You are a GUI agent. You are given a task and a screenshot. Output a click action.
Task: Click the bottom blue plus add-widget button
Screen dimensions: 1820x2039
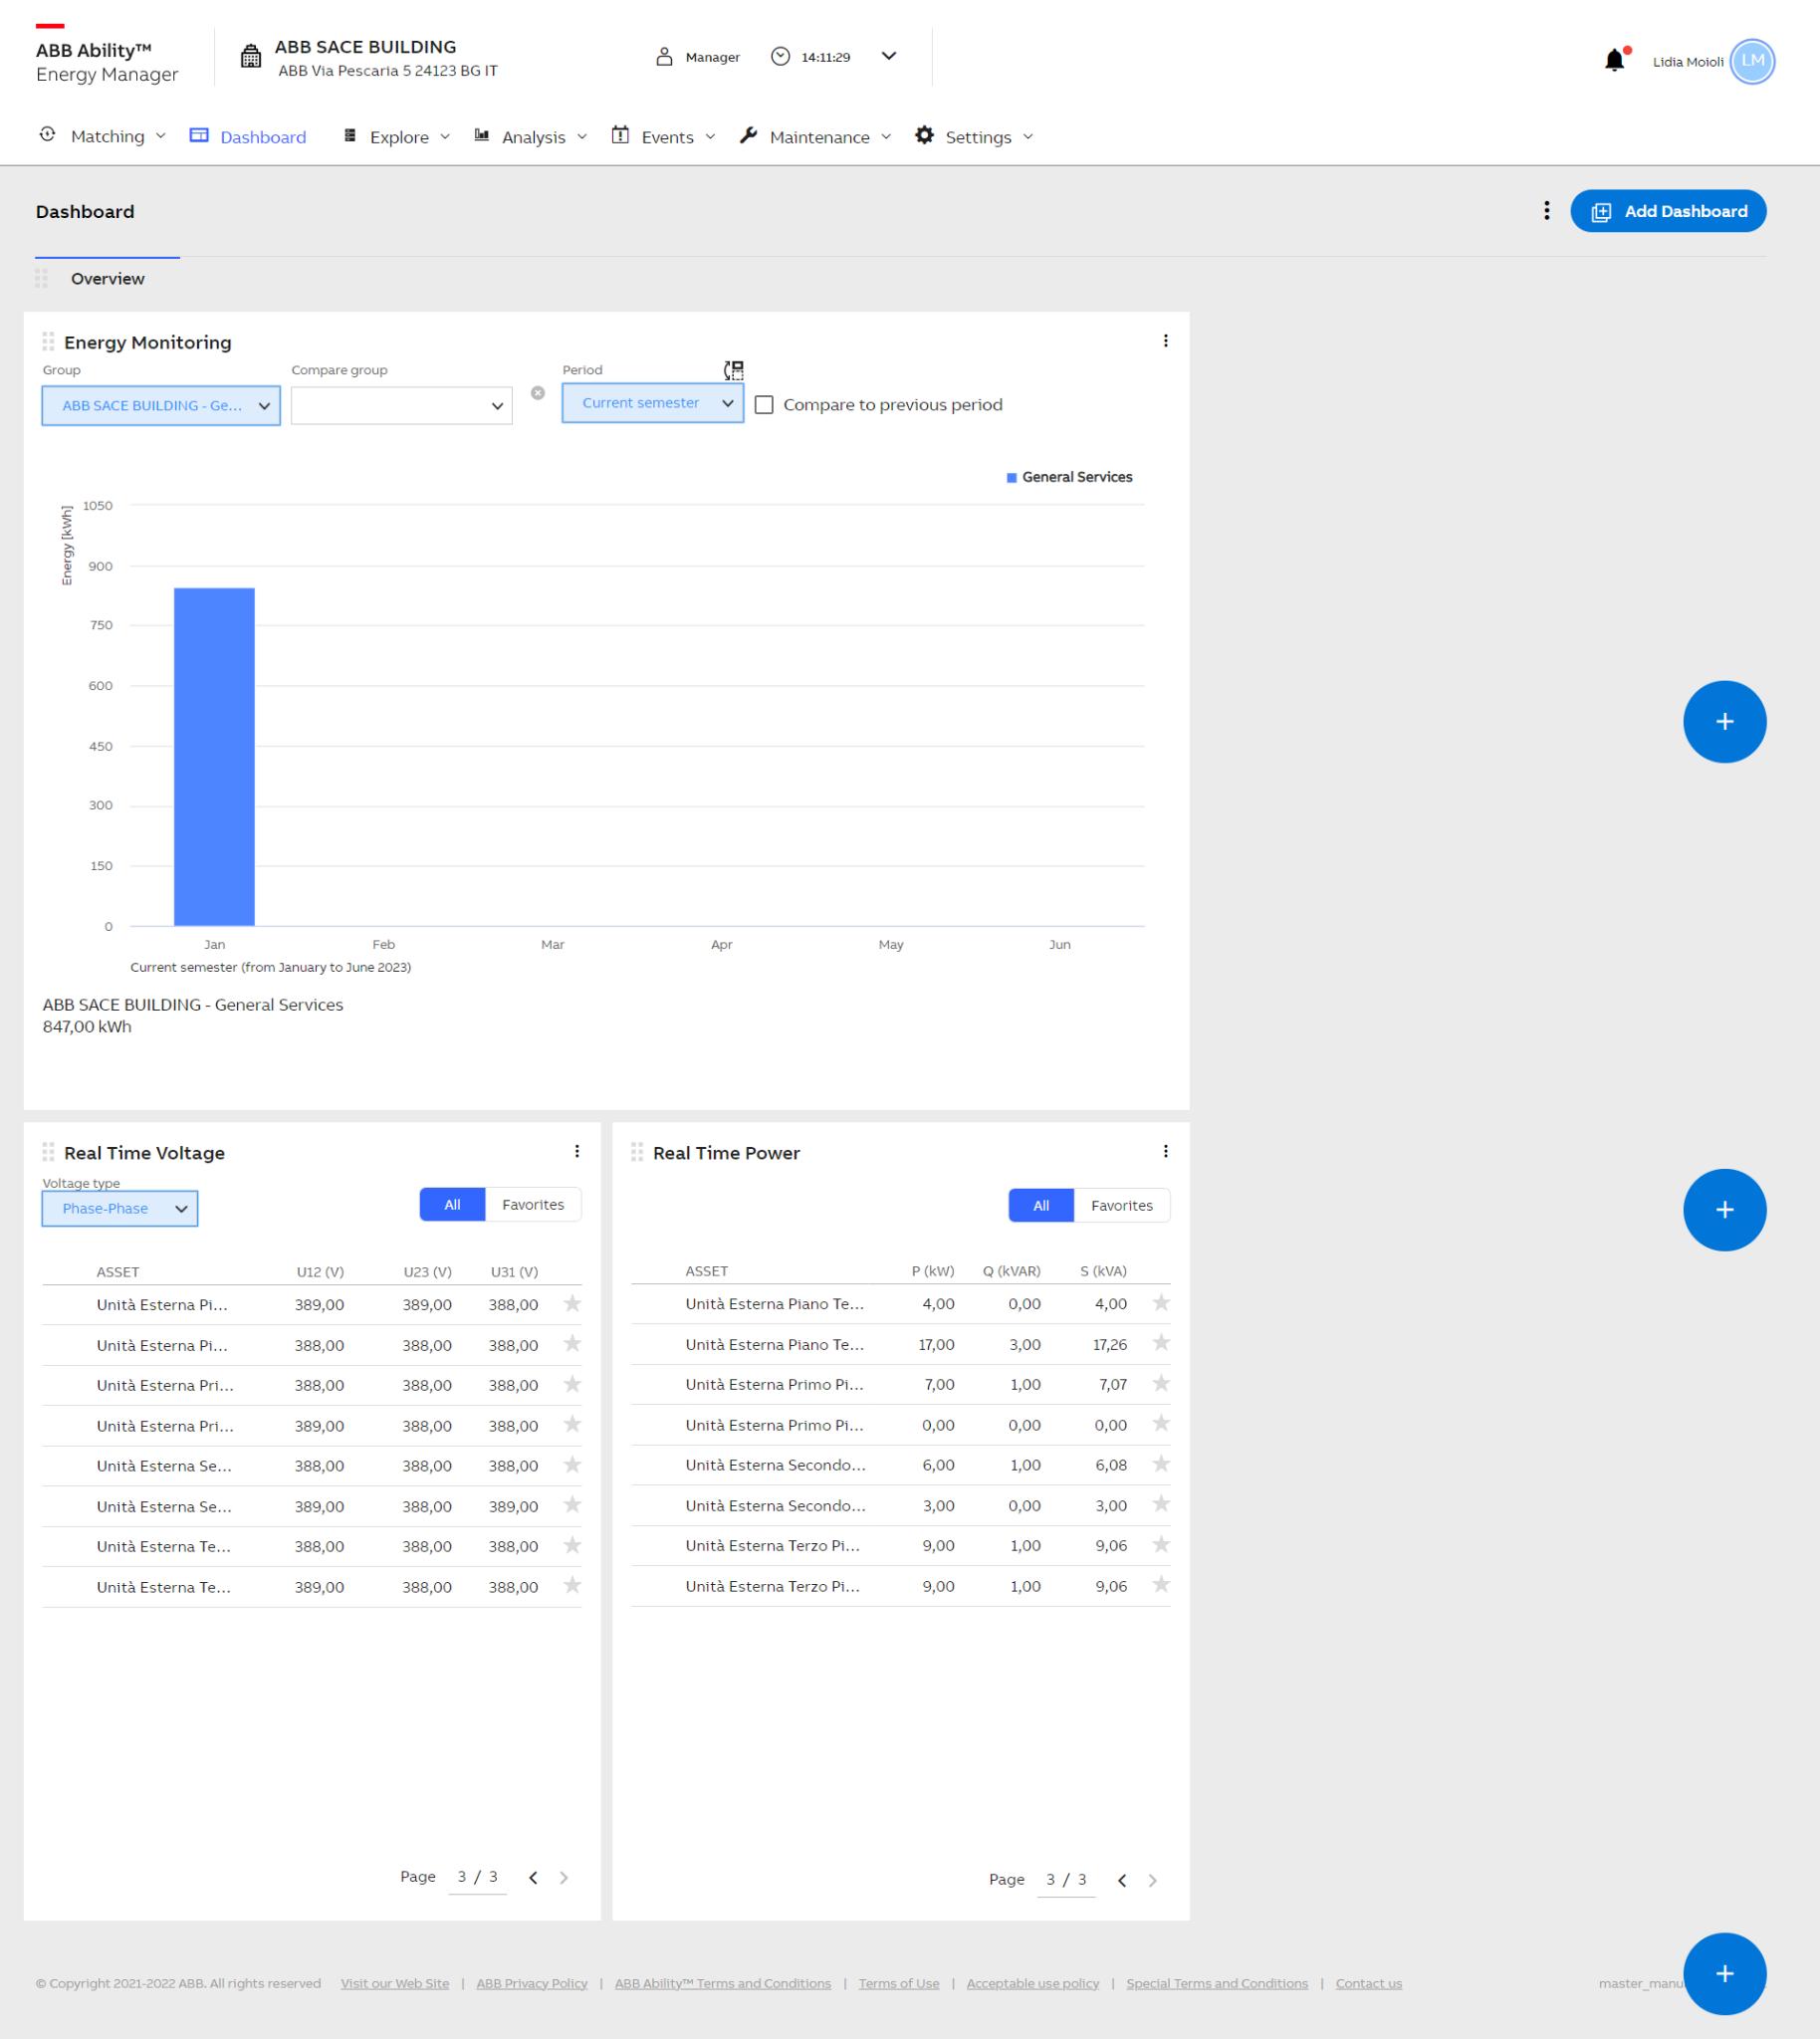point(1724,1974)
